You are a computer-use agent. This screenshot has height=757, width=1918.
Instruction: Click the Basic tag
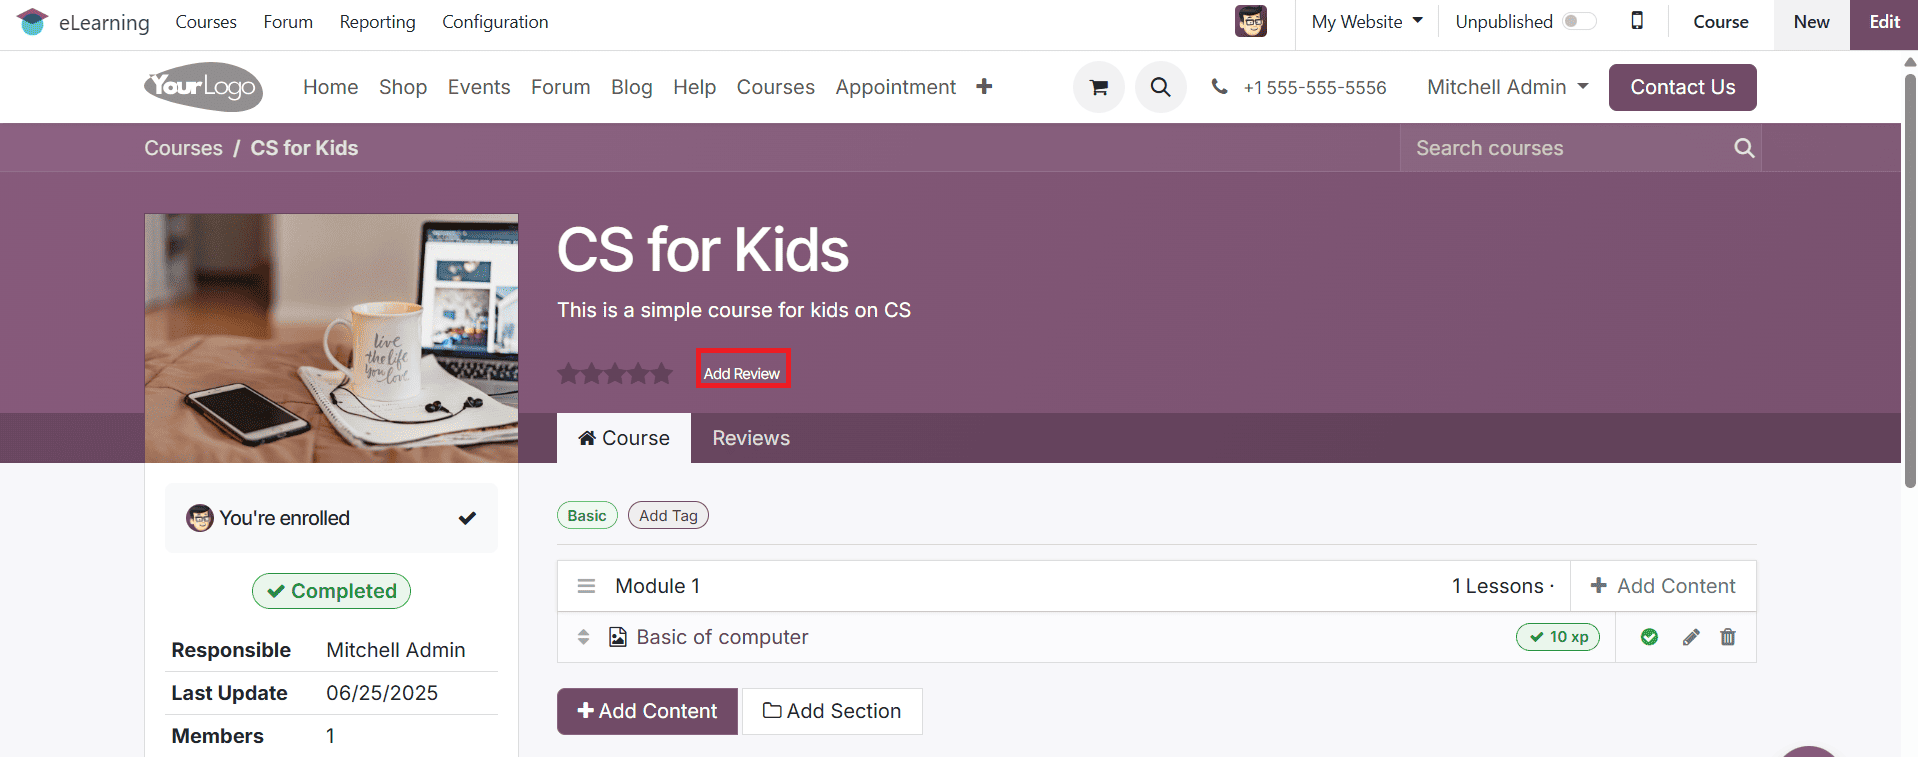click(x=587, y=515)
